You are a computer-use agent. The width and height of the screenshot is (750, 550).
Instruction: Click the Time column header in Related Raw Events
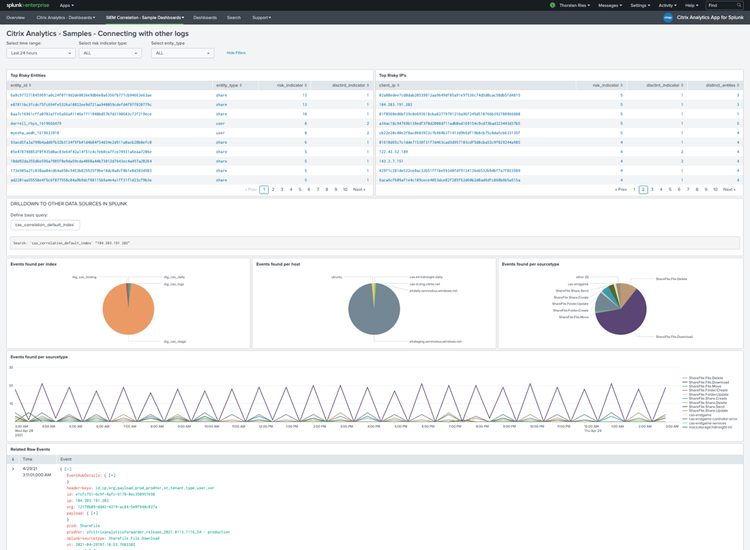click(27, 459)
